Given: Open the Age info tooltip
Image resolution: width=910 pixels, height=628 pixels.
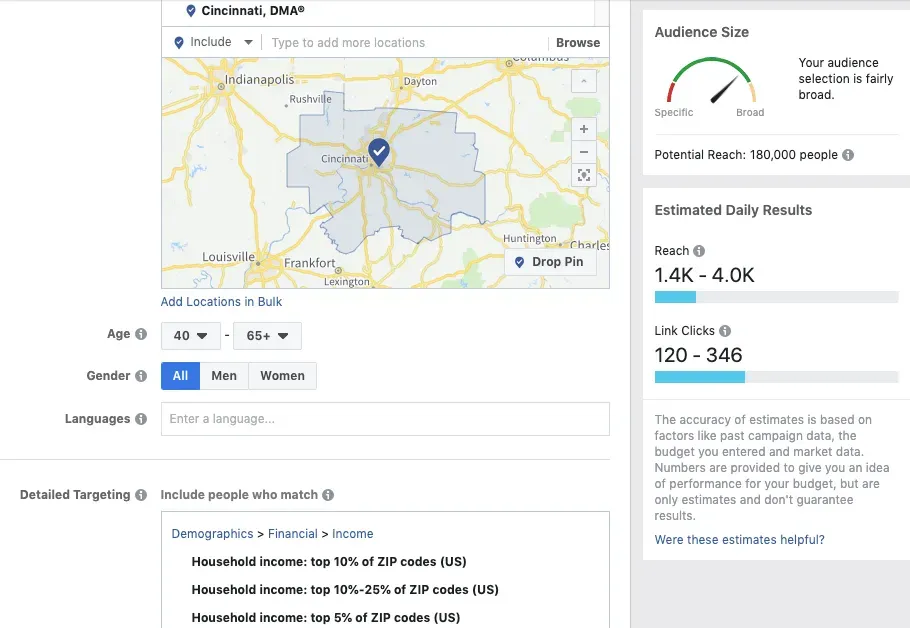Looking at the screenshot, I should [x=141, y=333].
